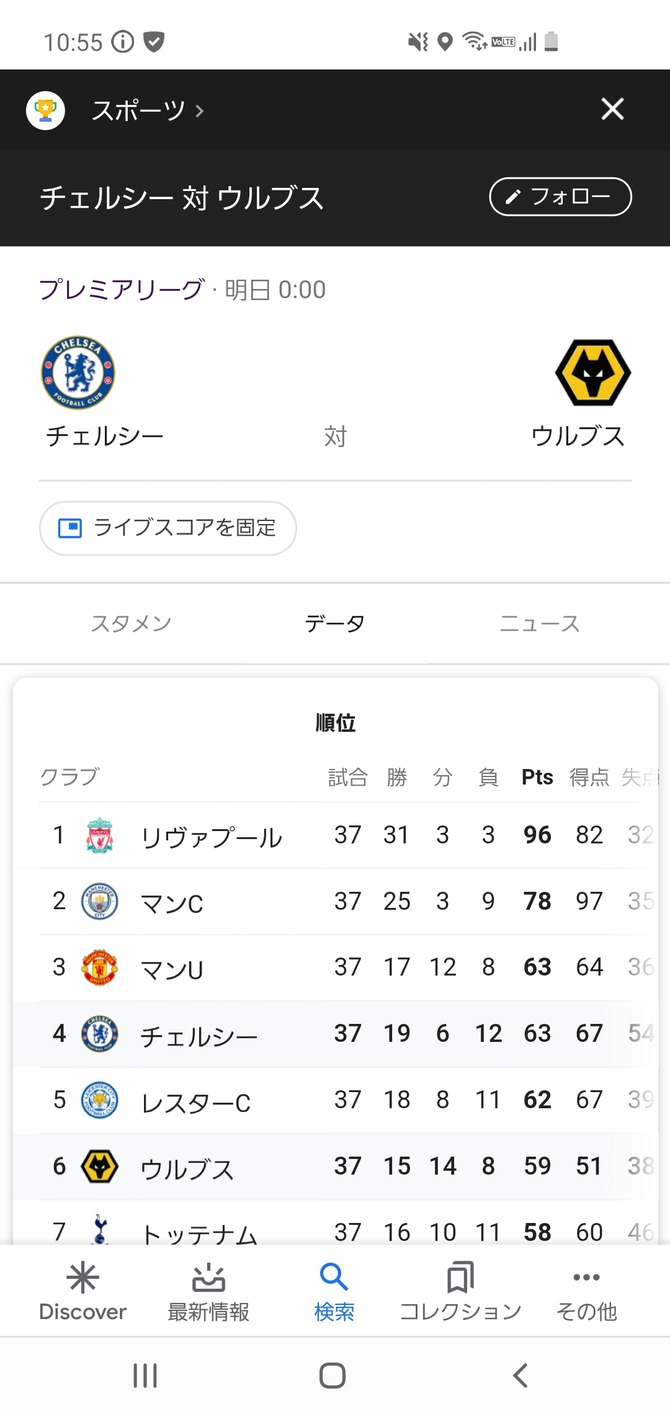Tap the Manchester City crest in standings
The height and width of the screenshot is (1414, 670).
click(99, 902)
